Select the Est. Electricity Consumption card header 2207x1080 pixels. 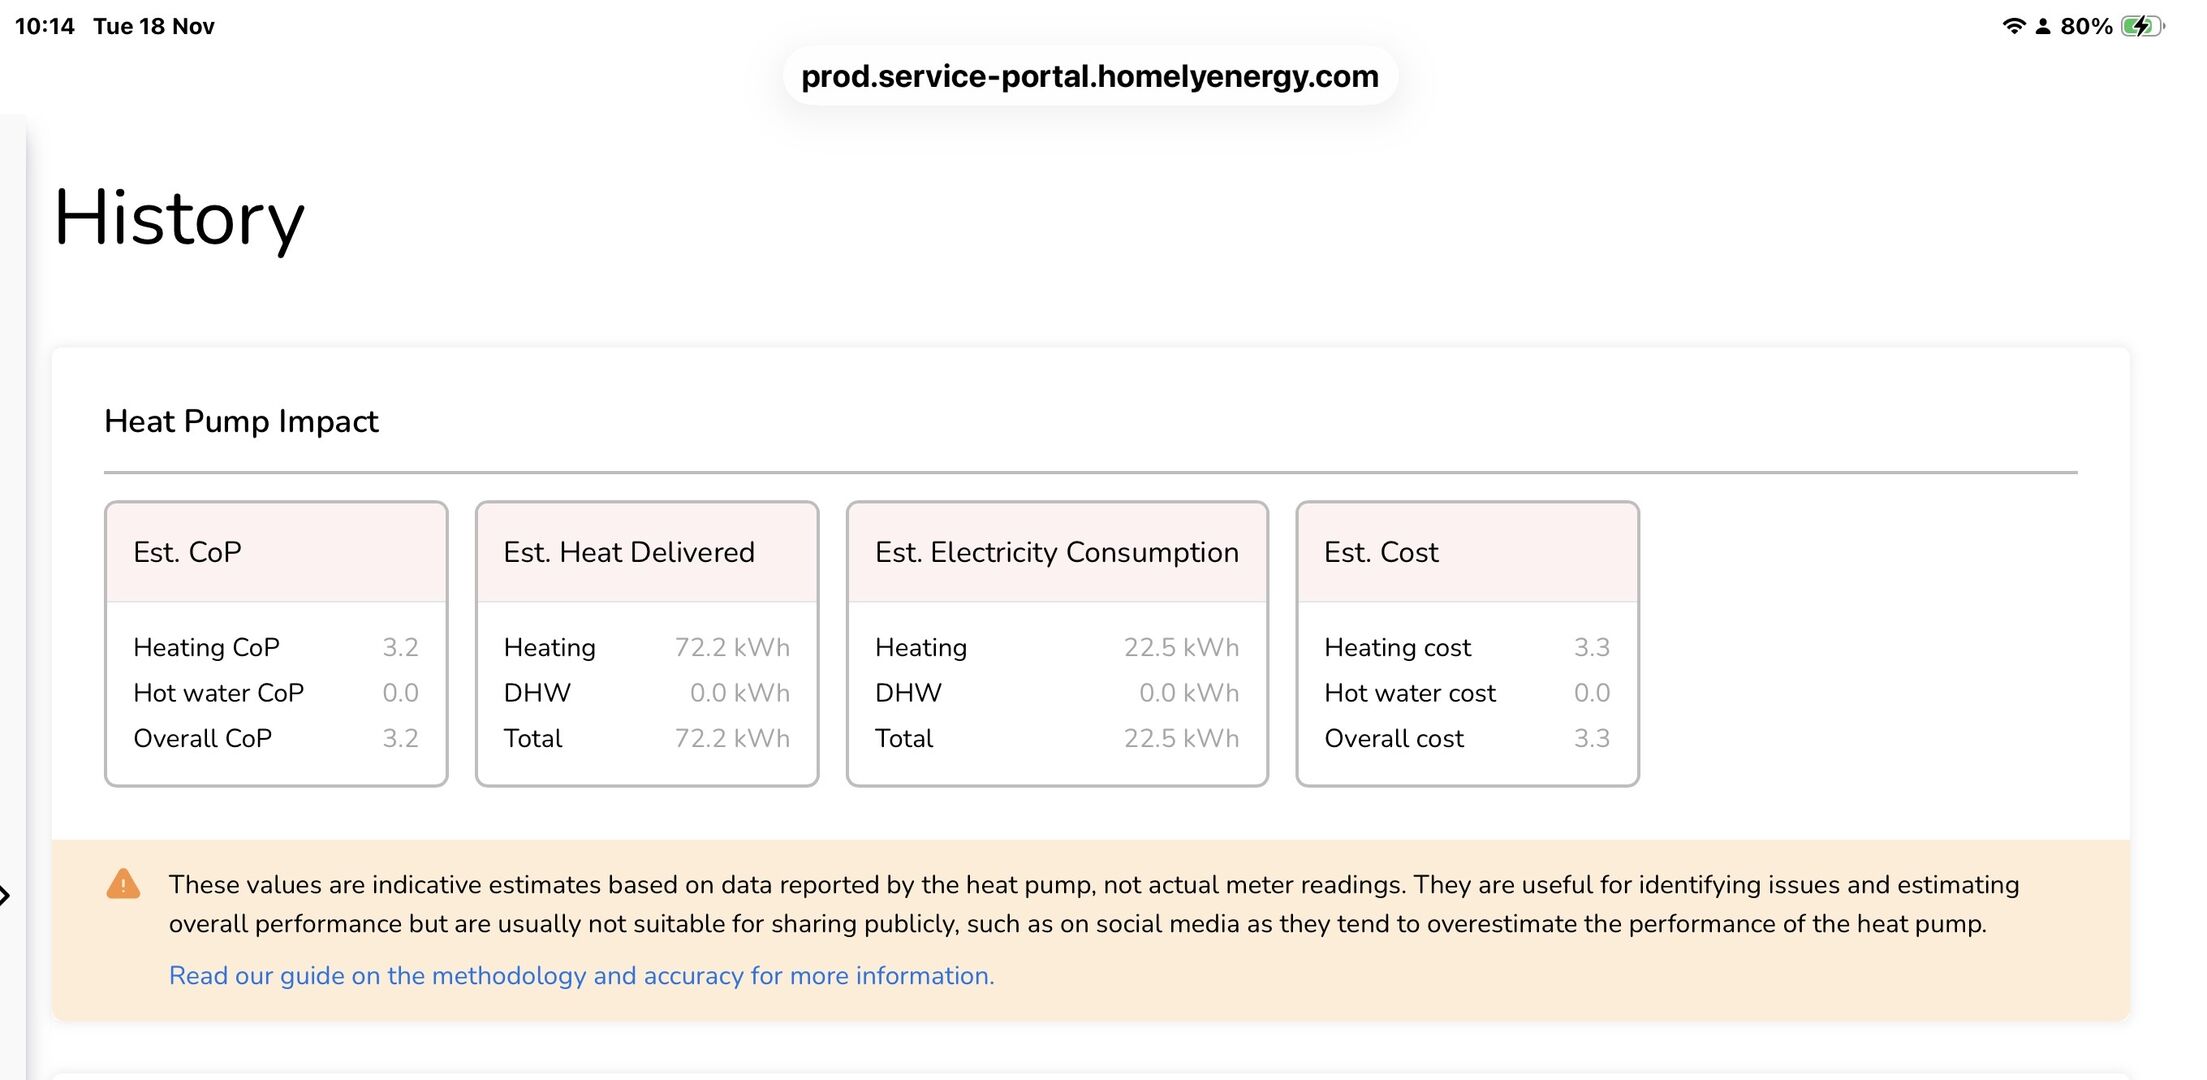1056,552
